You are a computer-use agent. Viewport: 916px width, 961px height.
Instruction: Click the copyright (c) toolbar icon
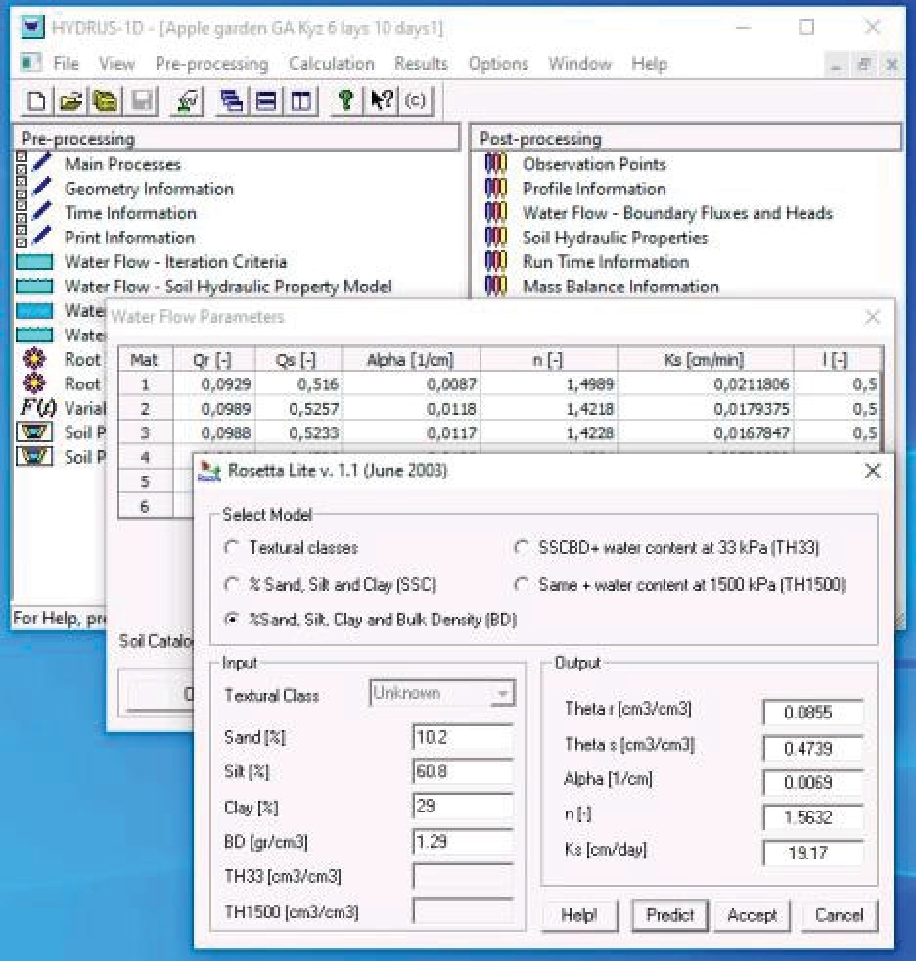coord(415,101)
